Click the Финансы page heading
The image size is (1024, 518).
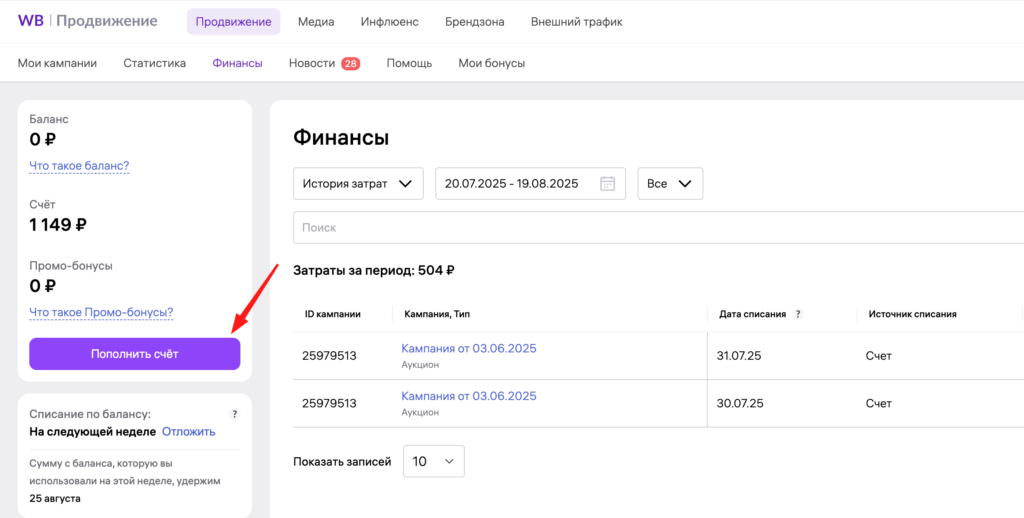coord(341,138)
